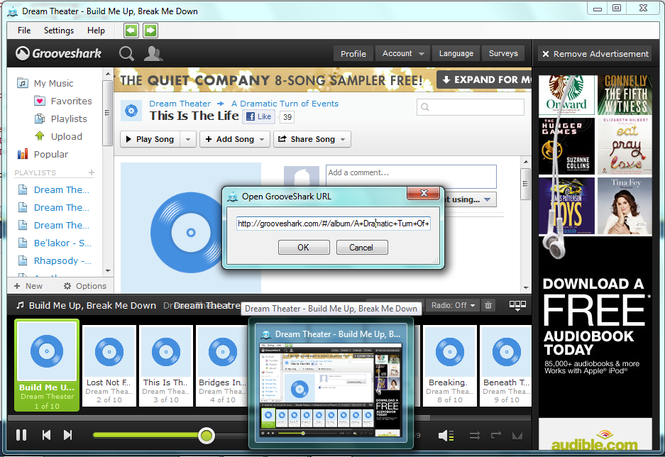Toggle repeat playback icon
Viewport: 665px width, 457px height.
pos(496,435)
